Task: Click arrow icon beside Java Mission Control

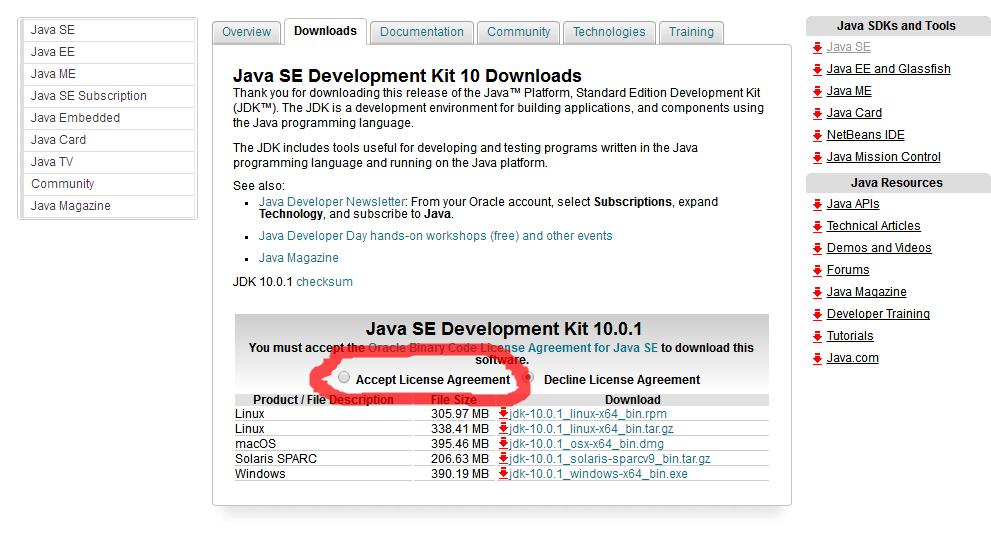Action: tap(817, 157)
